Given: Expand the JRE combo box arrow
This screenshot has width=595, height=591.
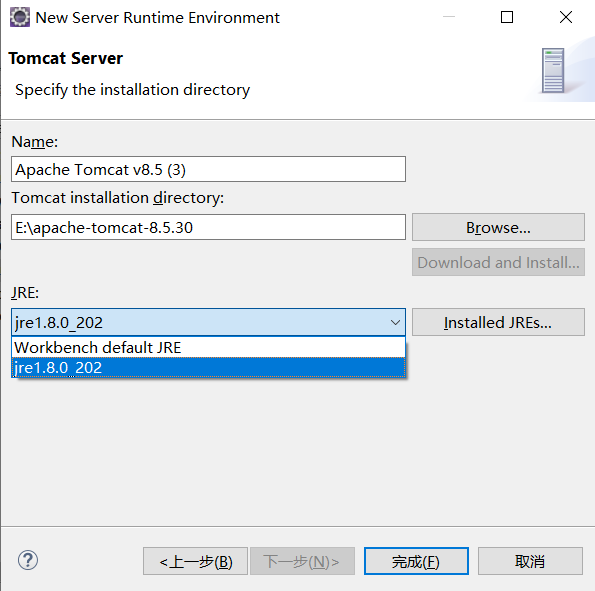Looking at the screenshot, I should (x=395, y=323).
